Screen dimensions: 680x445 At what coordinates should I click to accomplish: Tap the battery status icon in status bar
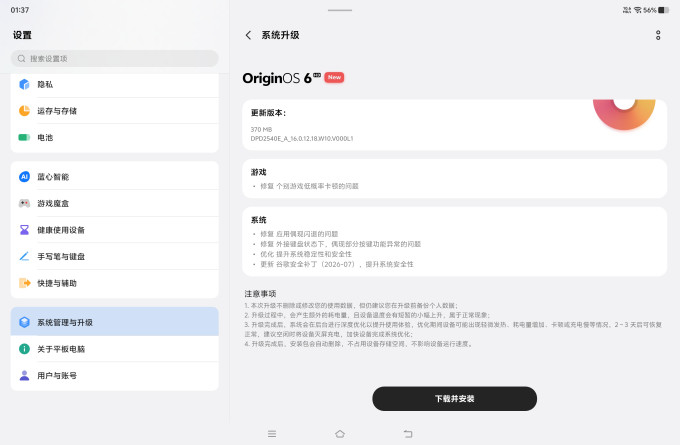click(x=664, y=10)
